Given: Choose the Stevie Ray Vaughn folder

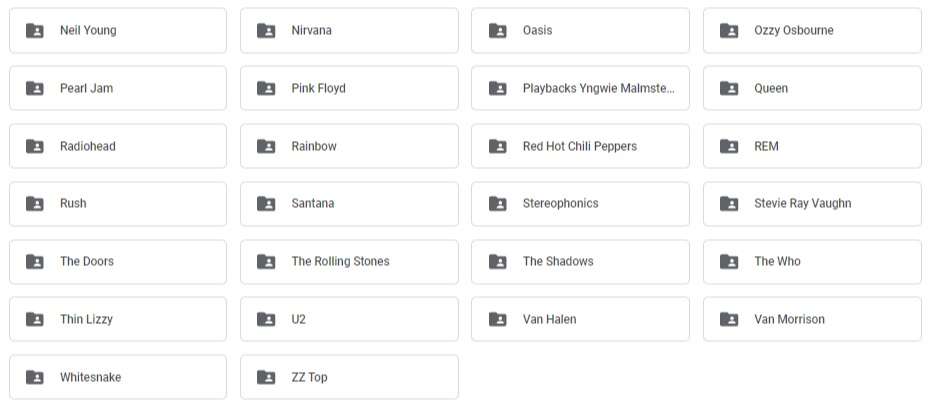Looking at the screenshot, I should click(812, 204).
